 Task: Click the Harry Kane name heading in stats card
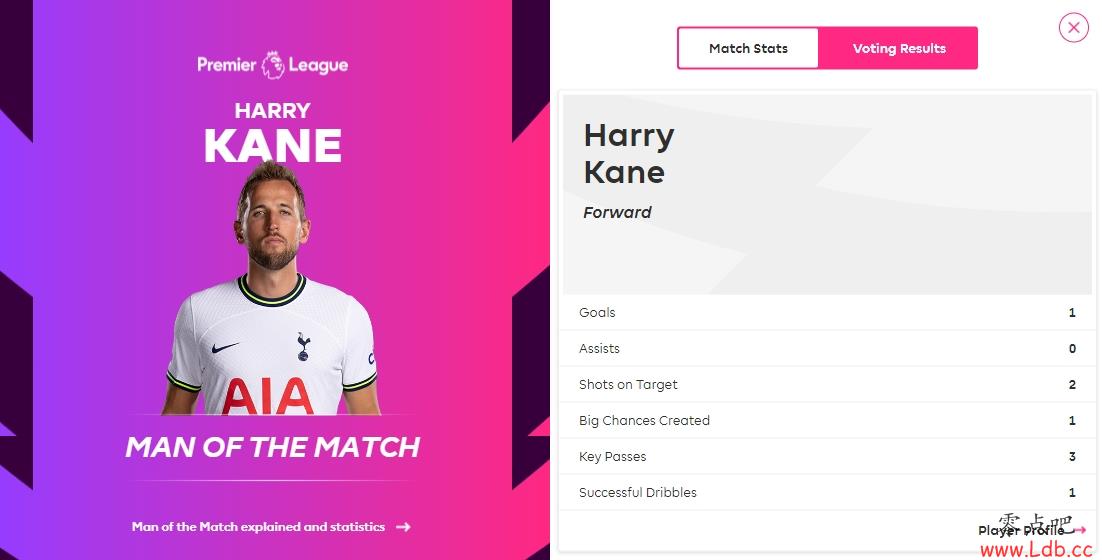pos(628,153)
